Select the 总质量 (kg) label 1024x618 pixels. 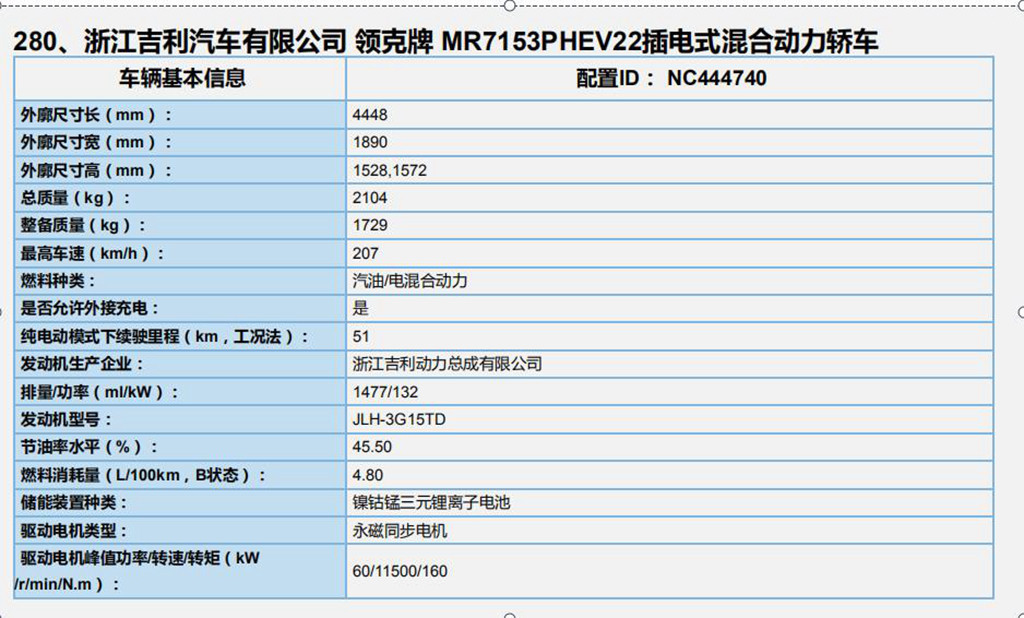(75, 198)
